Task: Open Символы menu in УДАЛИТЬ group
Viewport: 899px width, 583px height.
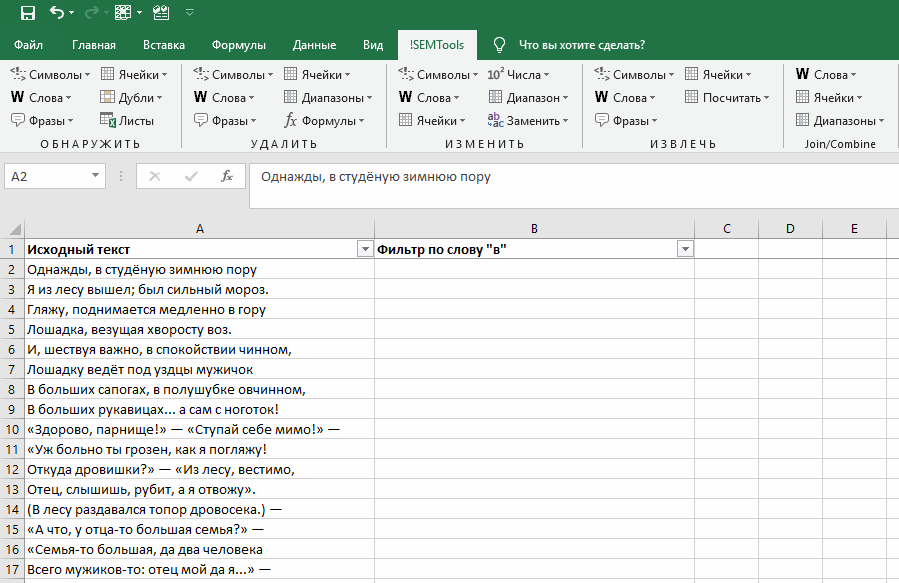Action: coord(233,75)
